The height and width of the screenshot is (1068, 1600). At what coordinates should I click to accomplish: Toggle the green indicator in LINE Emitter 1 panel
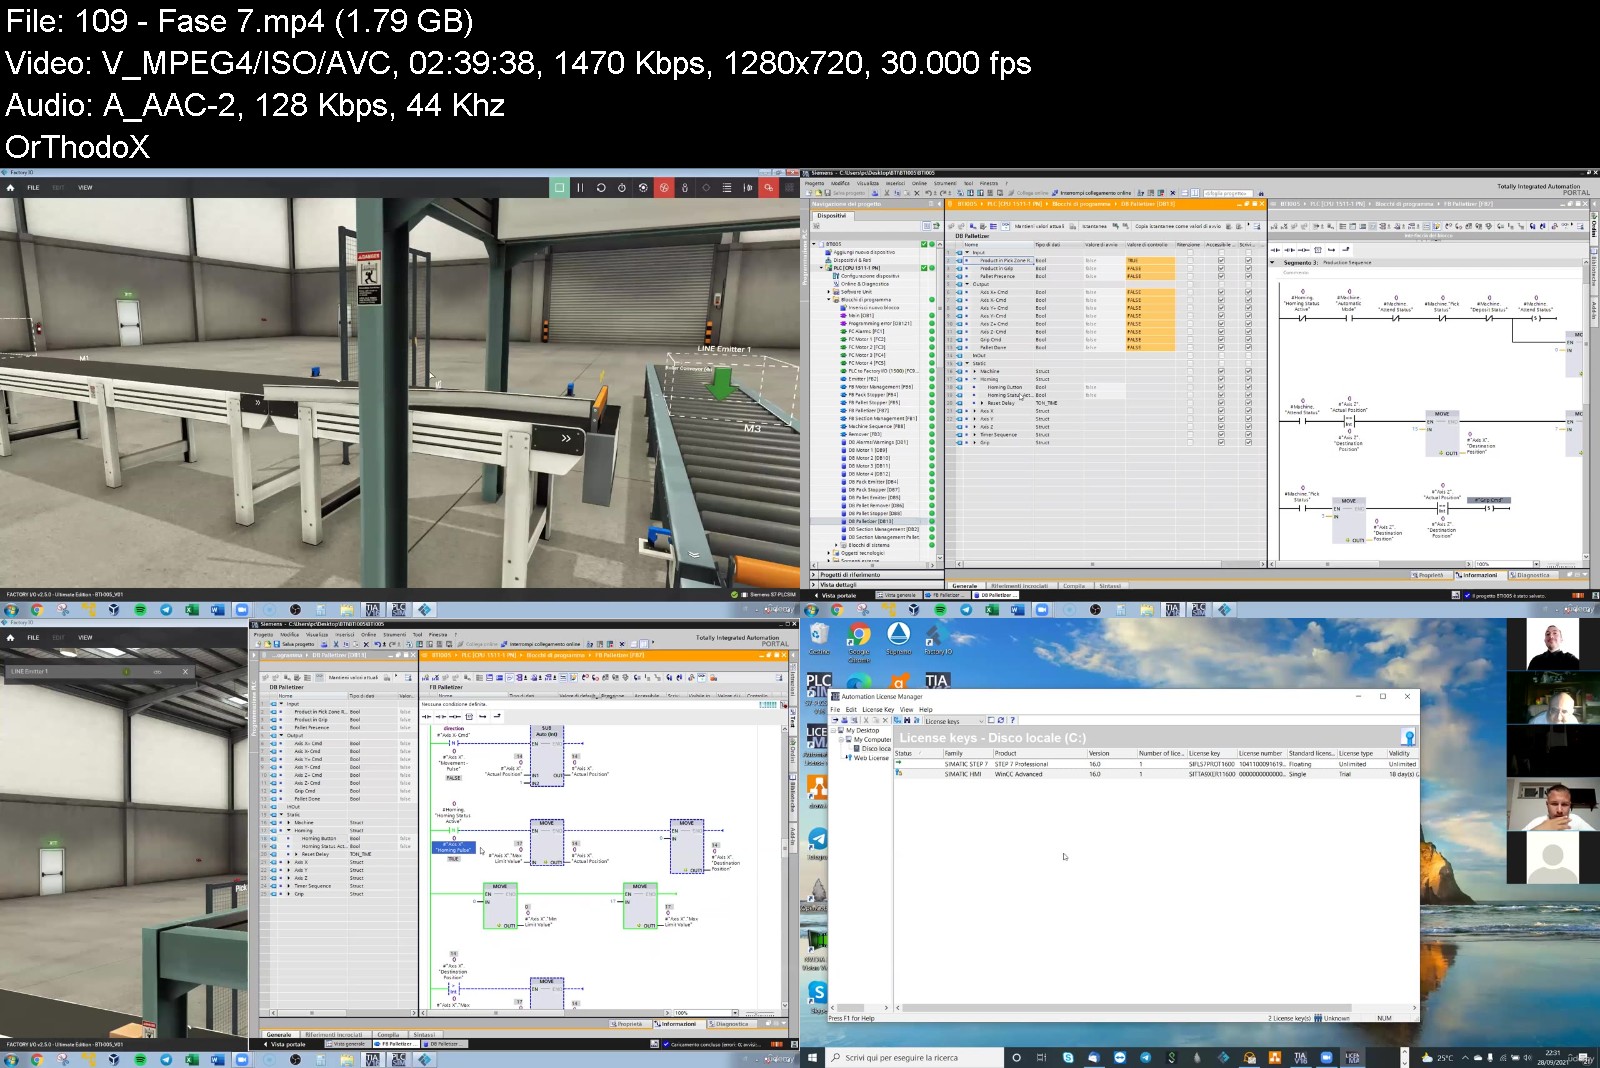(126, 671)
